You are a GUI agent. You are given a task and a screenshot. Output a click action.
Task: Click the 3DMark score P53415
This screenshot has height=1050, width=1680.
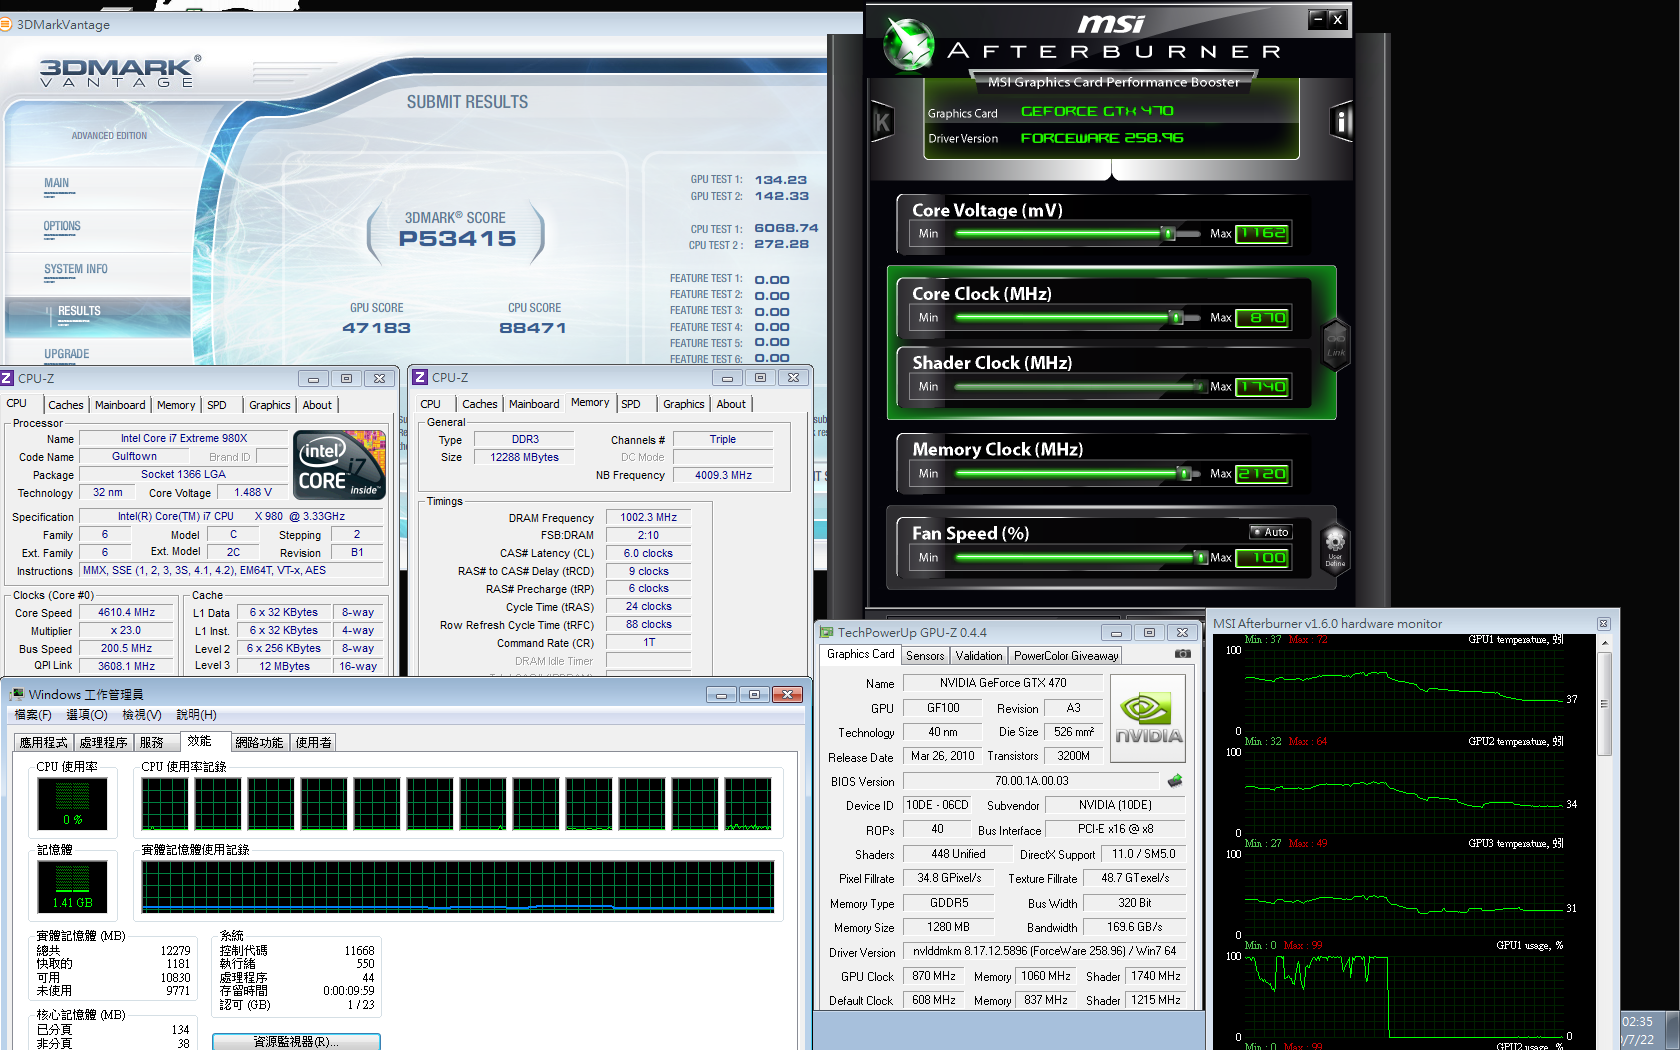tap(458, 239)
